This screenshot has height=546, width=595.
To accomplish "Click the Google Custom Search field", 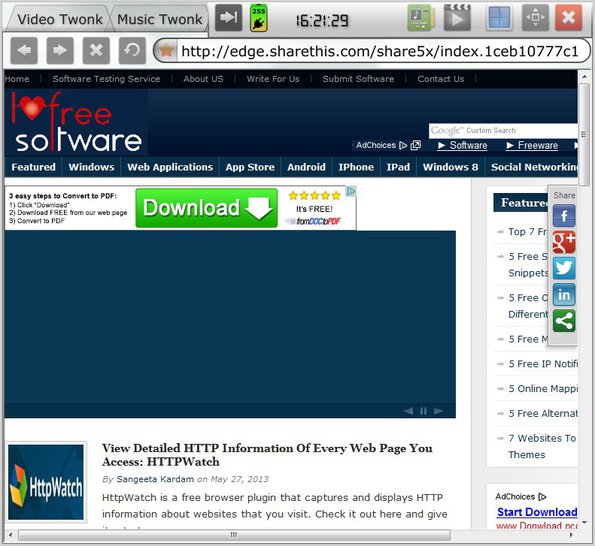I will 503,131.
